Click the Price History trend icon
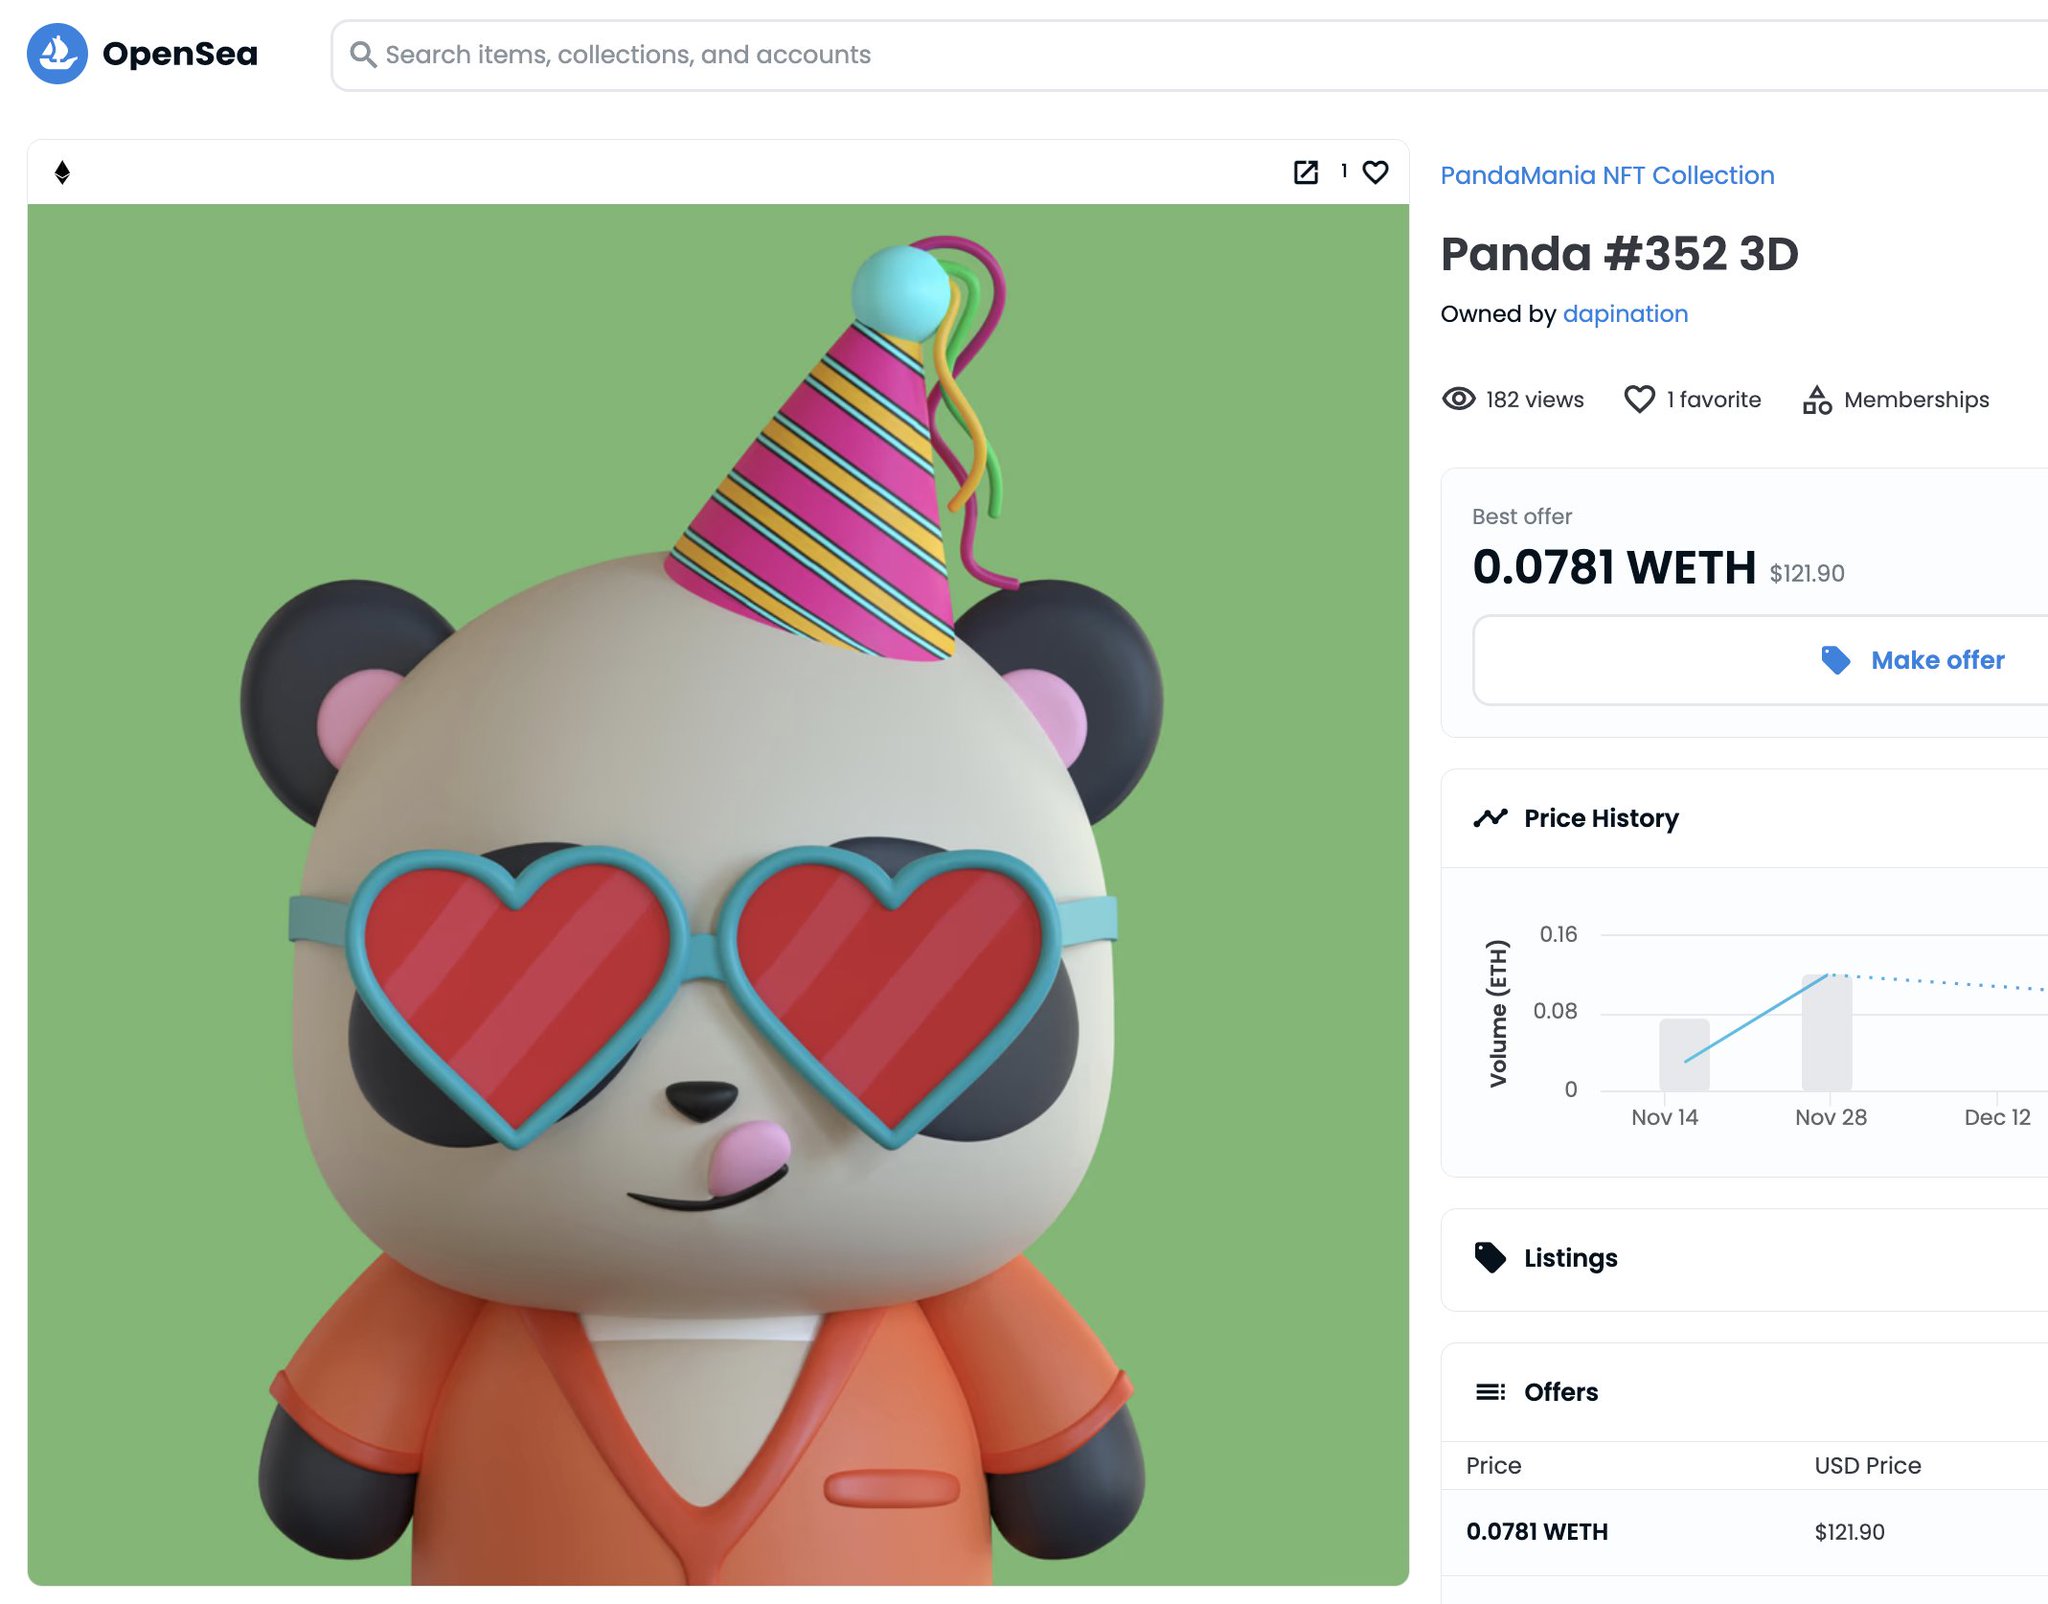This screenshot has height=1604, width=2048. click(1490, 818)
